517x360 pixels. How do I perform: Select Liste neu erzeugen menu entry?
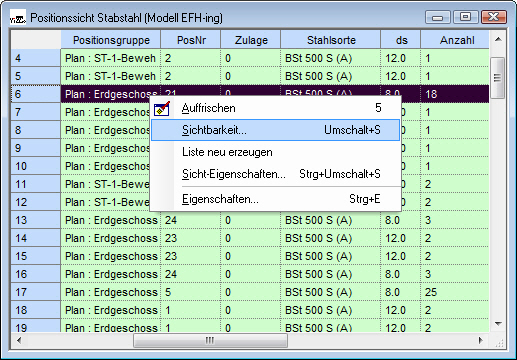pyautogui.click(x=275, y=152)
